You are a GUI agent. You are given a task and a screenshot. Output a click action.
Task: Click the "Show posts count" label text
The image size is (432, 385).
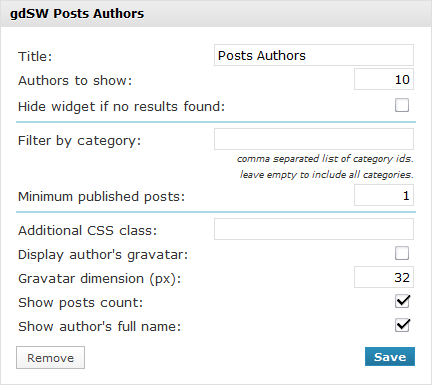click(80, 303)
